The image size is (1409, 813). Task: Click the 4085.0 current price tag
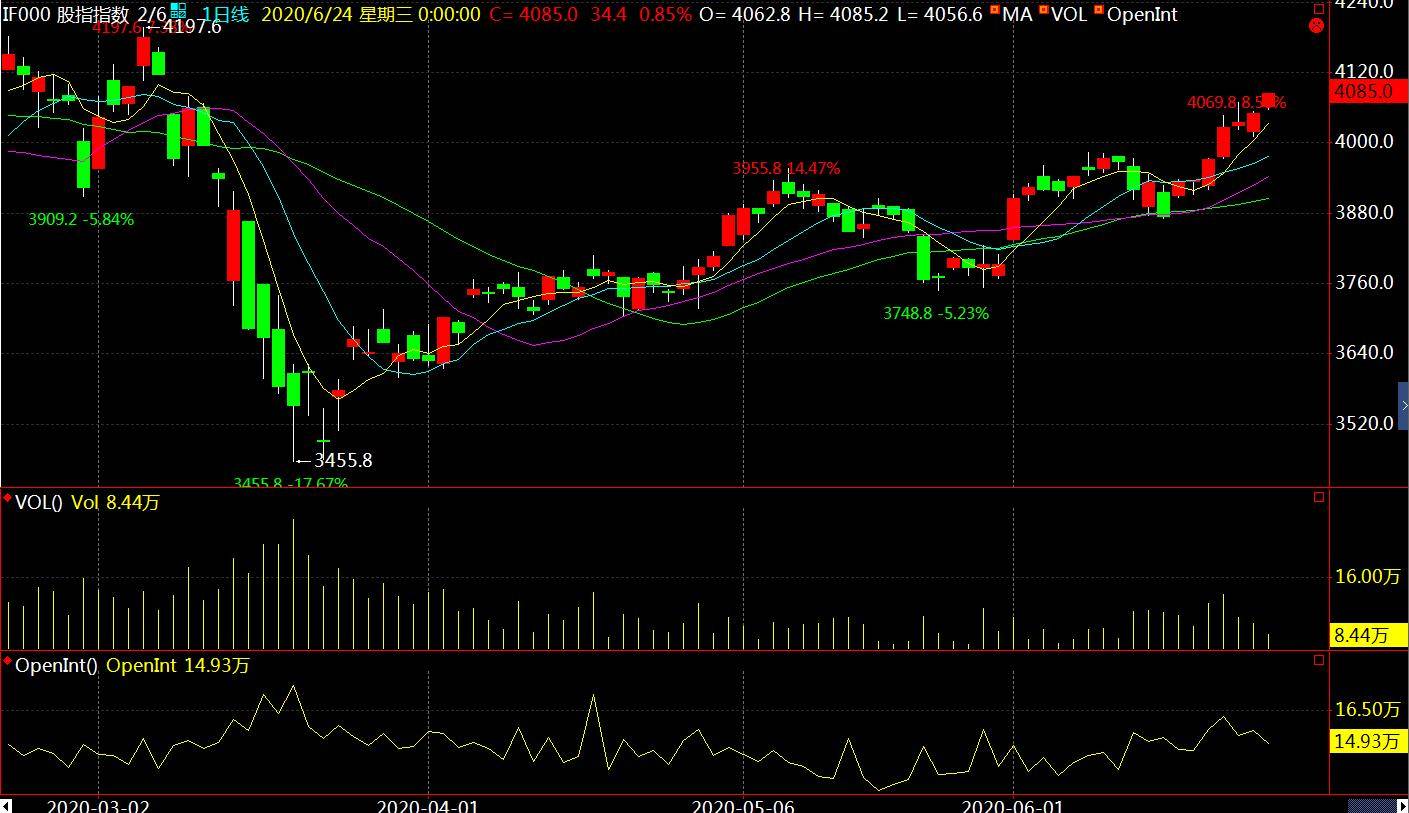click(x=1368, y=91)
